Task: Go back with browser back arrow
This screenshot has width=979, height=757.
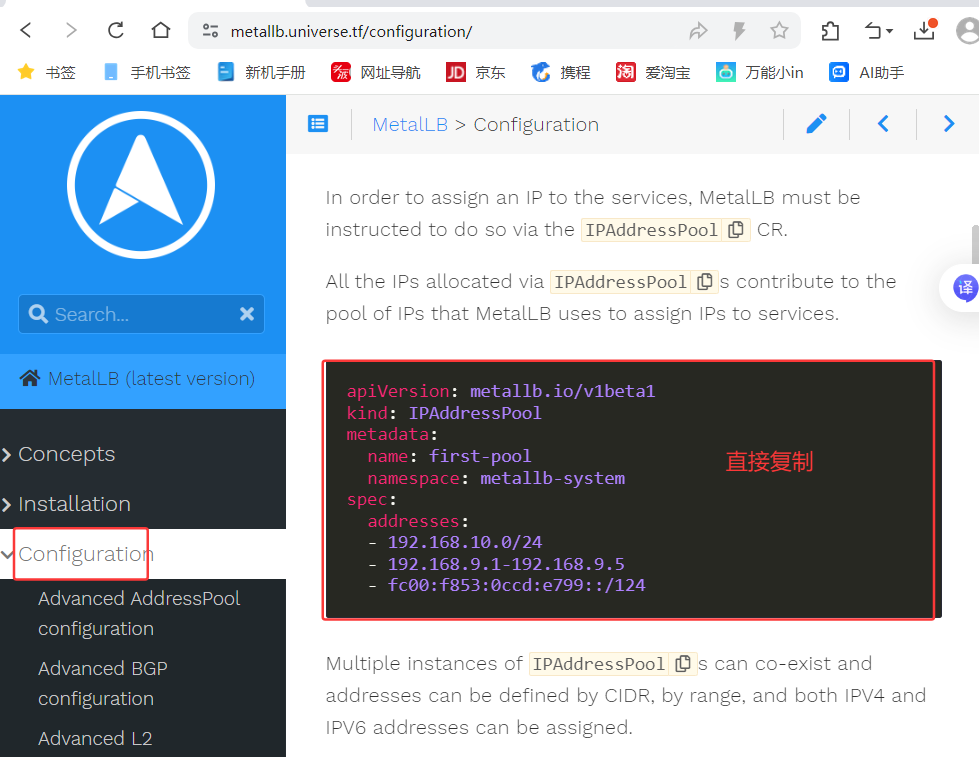Action: (x=26, y=30)
